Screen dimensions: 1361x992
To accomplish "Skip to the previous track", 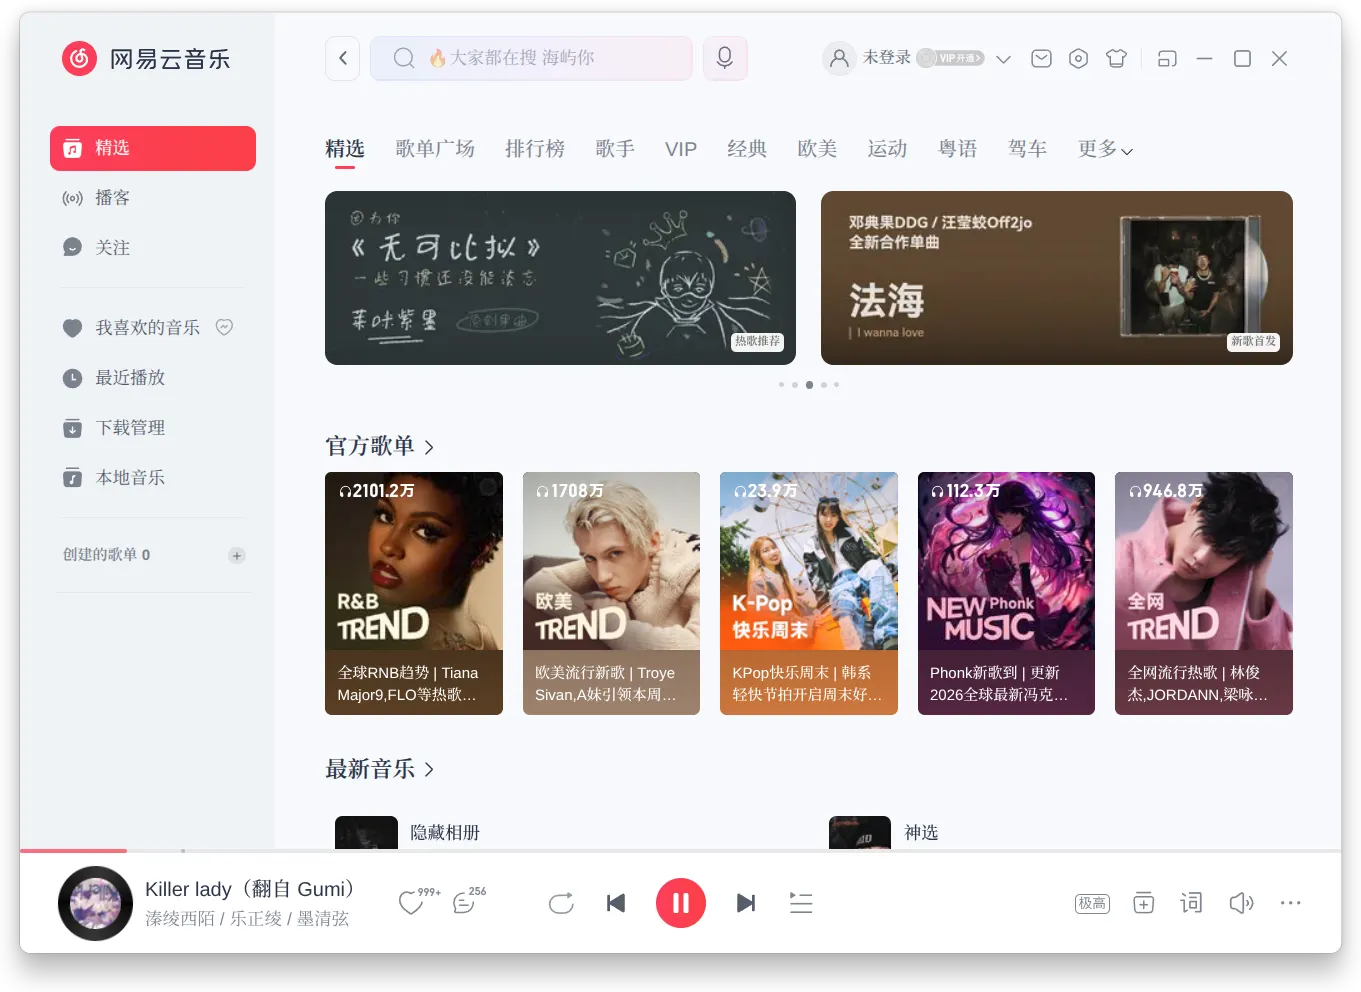I will pos(616,903).
